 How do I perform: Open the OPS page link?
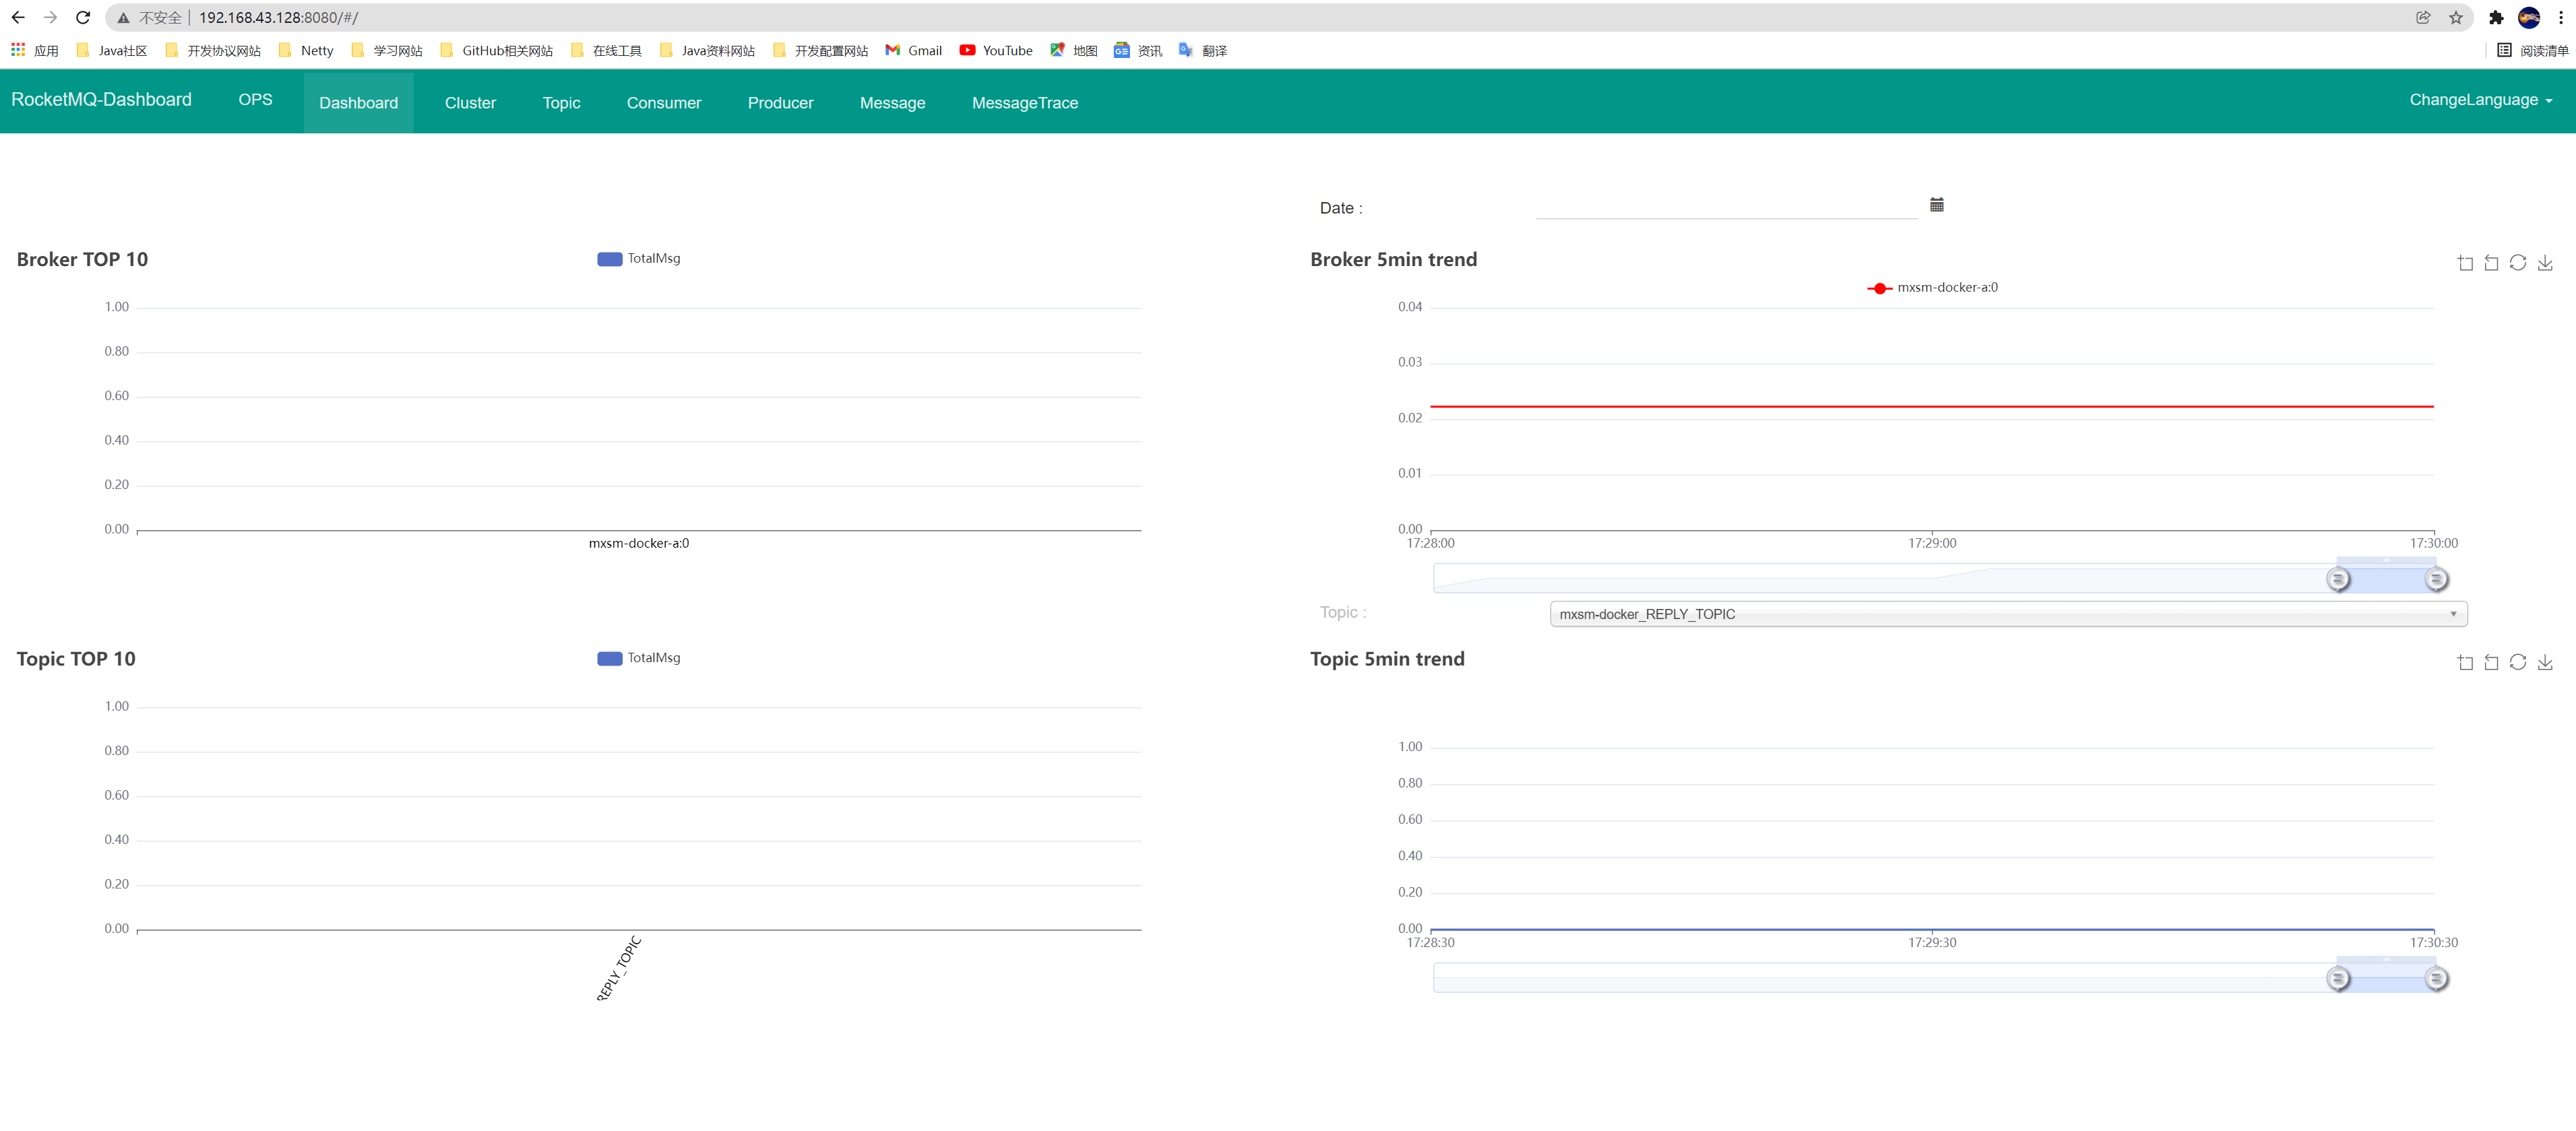[255, 100]
